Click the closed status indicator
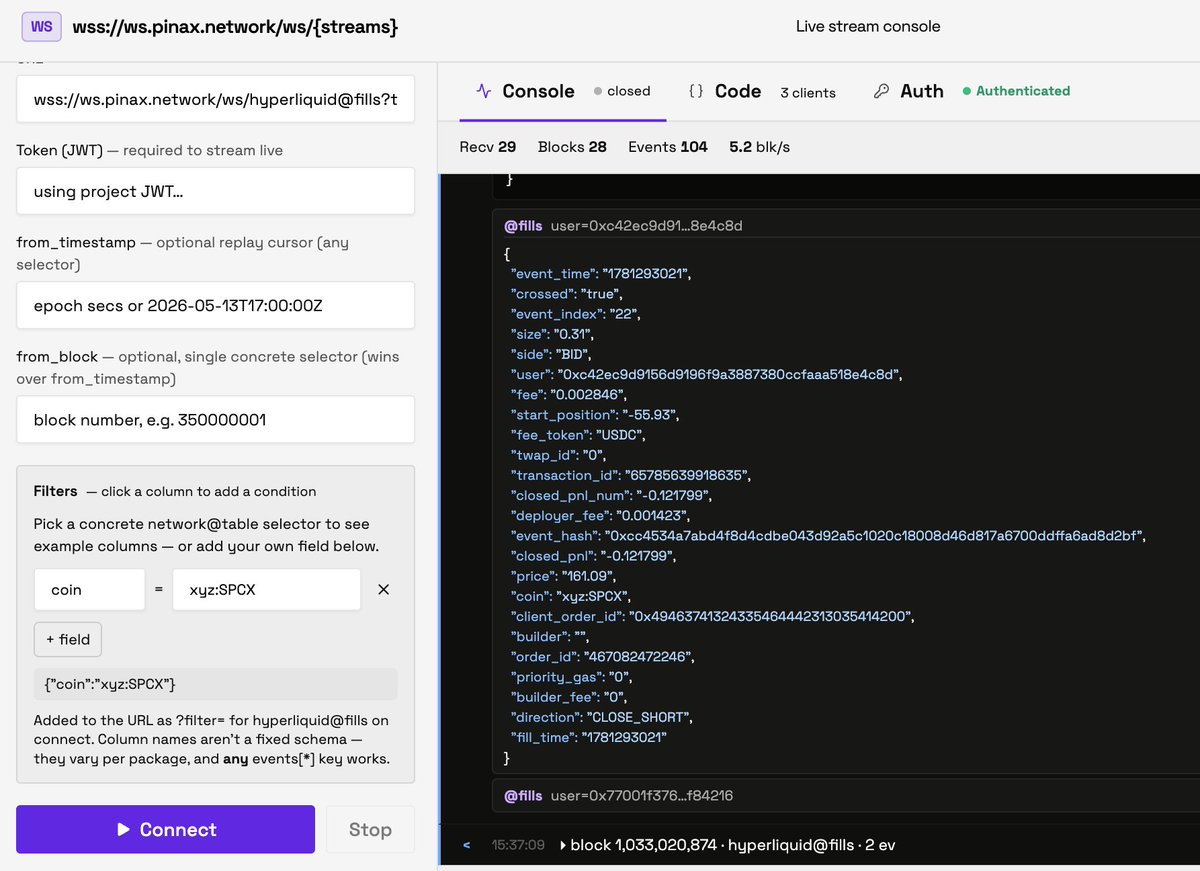 point(622,91)
